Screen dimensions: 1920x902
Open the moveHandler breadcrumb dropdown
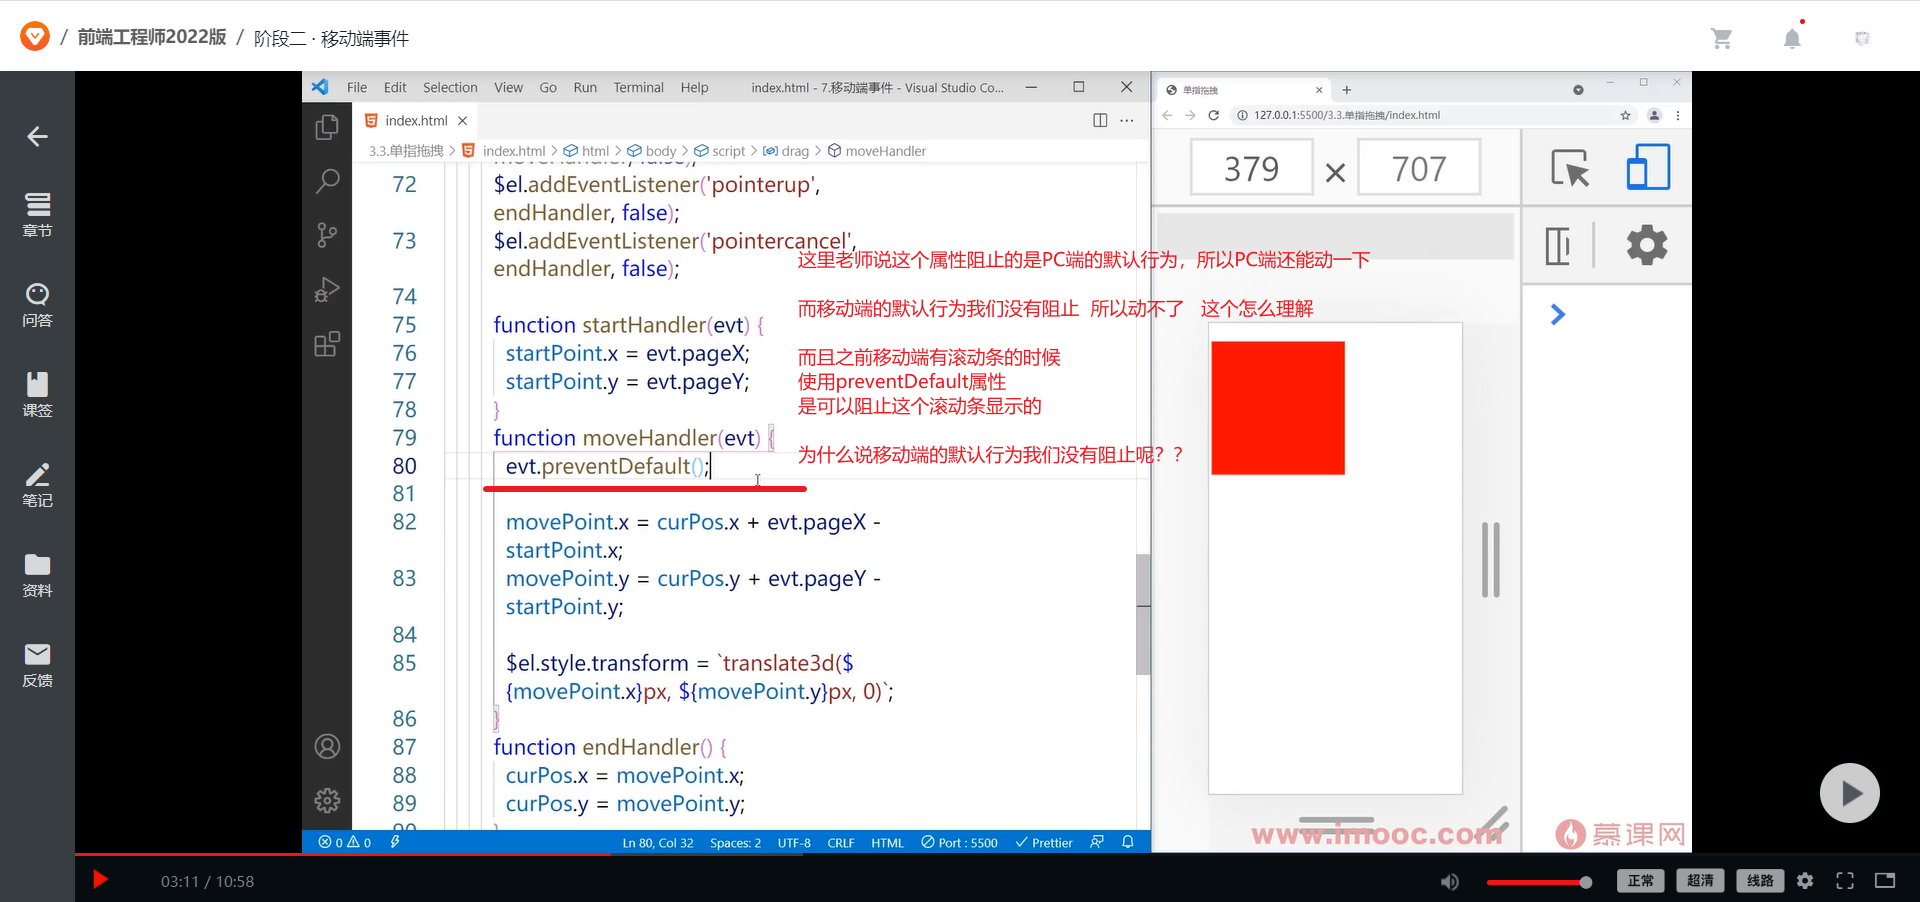pos(876,151)
